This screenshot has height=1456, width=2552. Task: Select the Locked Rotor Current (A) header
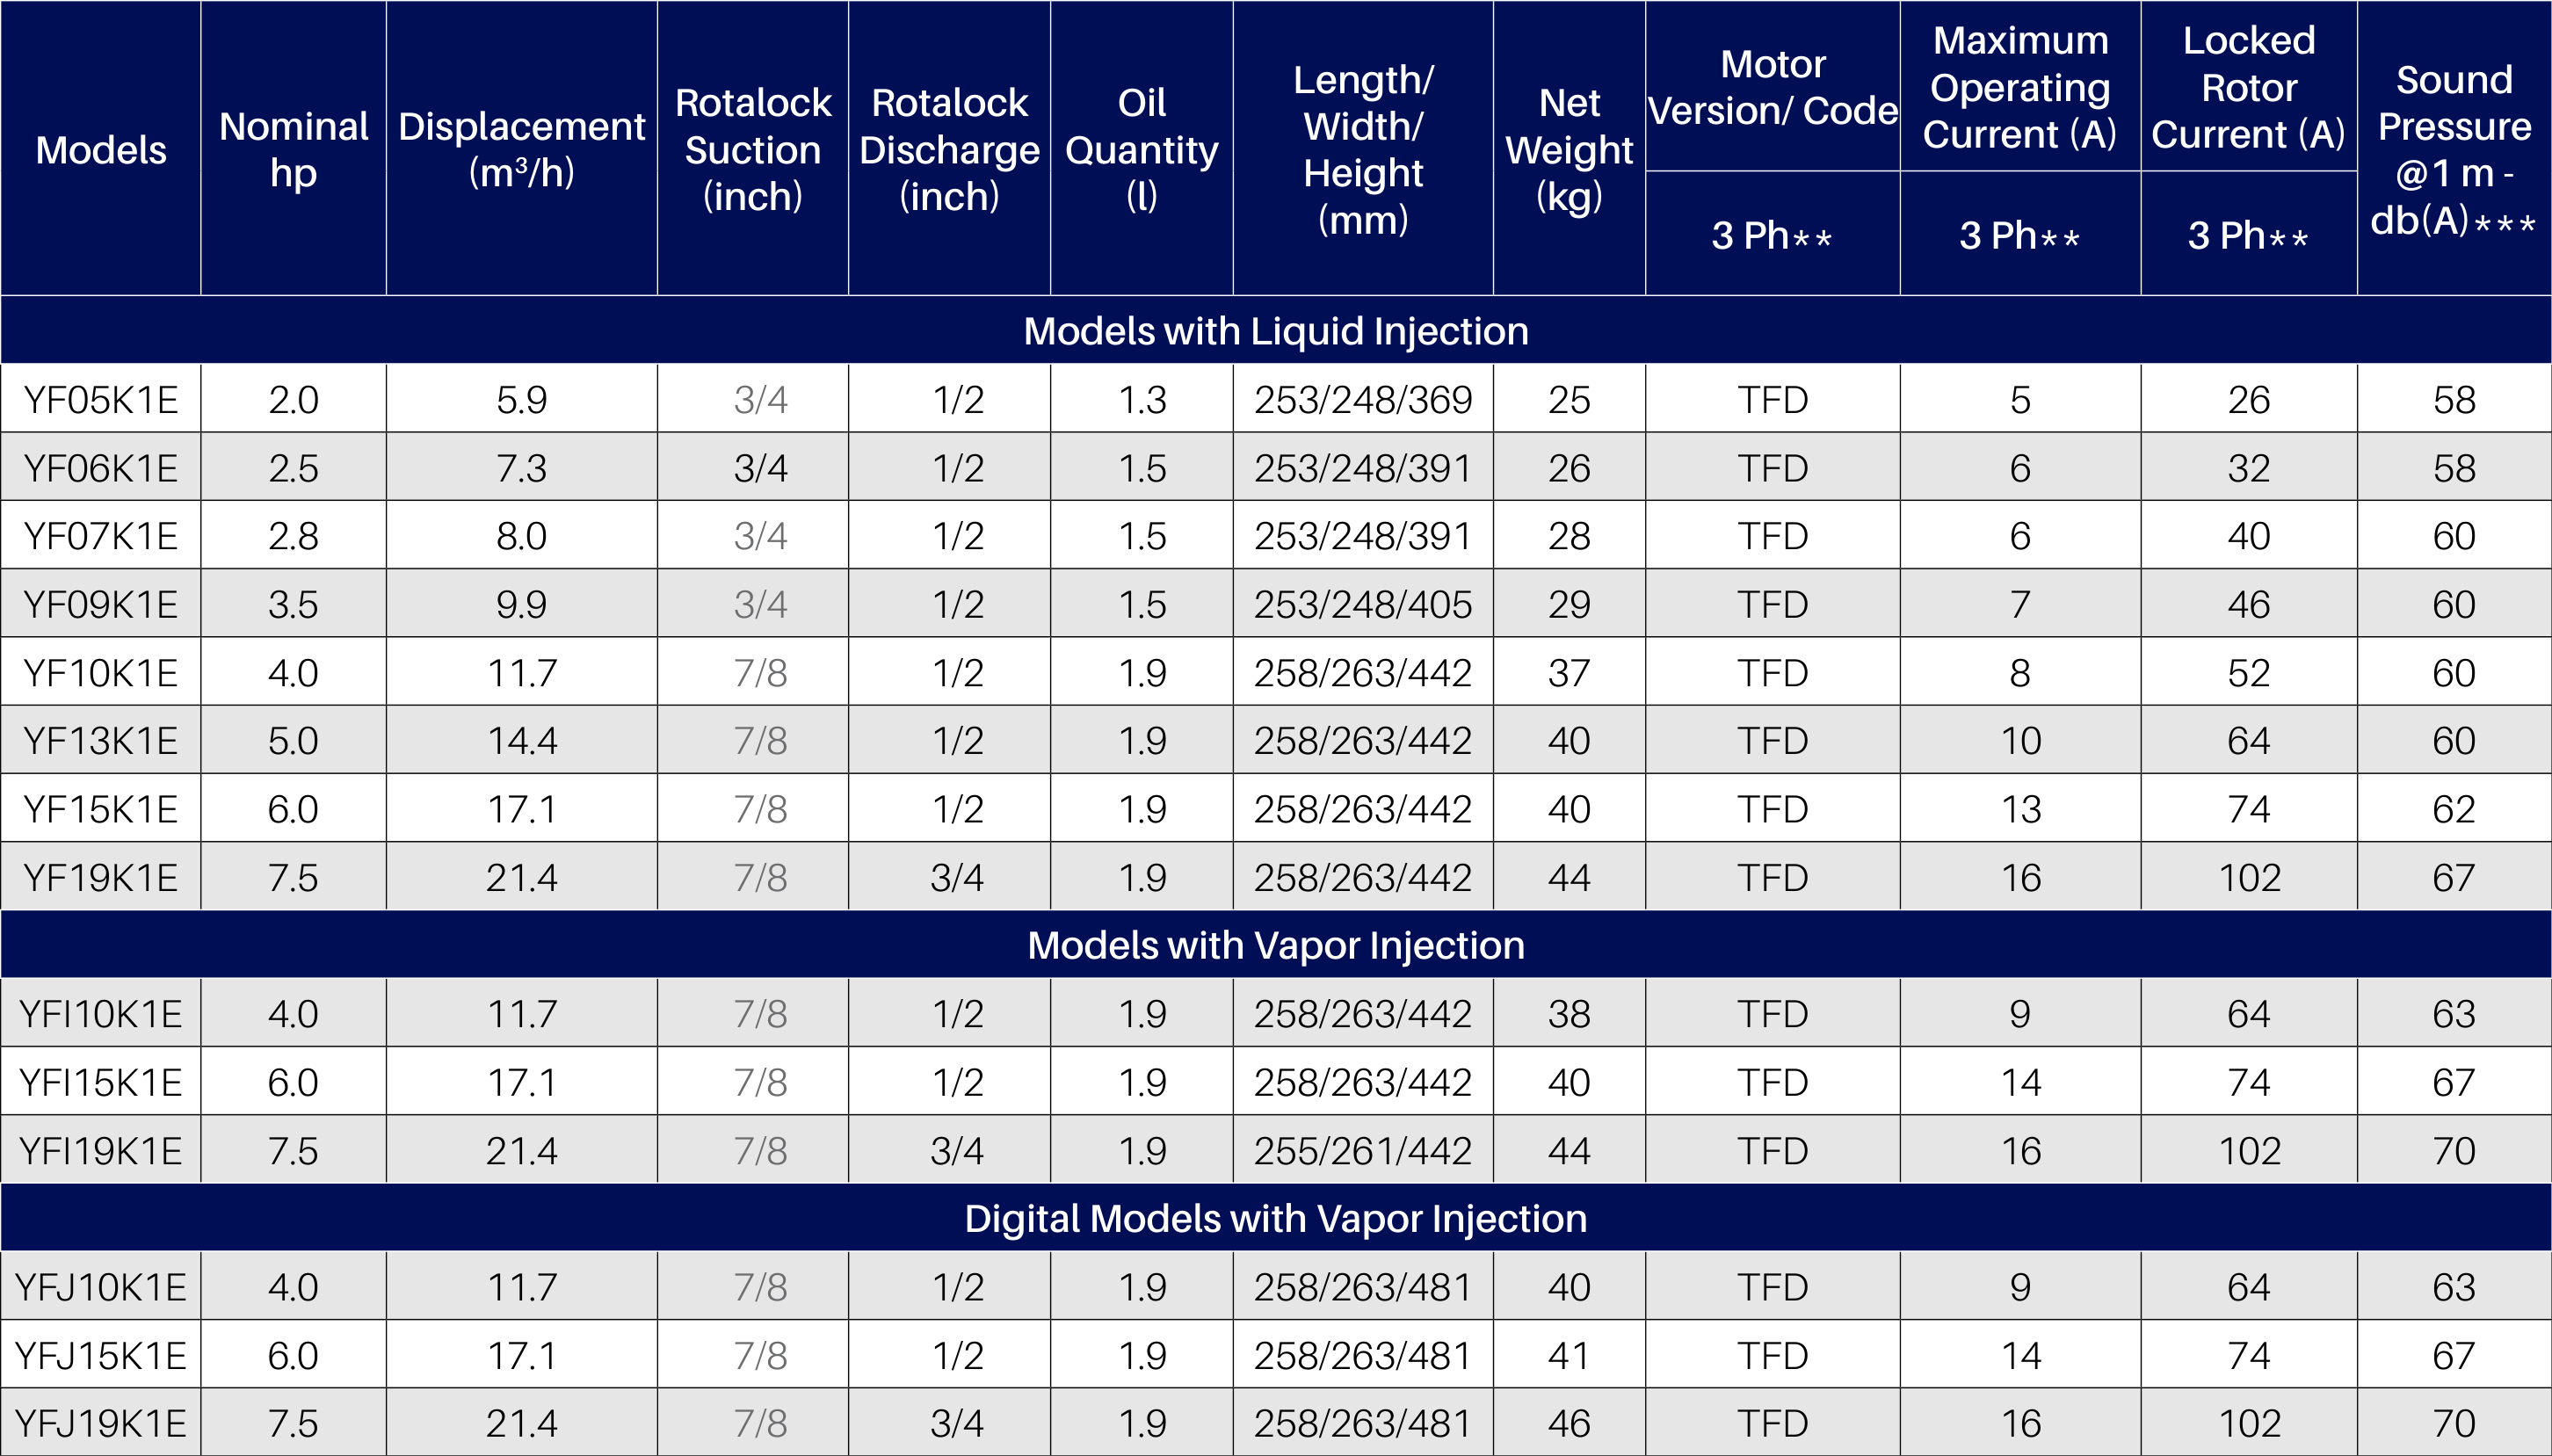point(2248,87)
